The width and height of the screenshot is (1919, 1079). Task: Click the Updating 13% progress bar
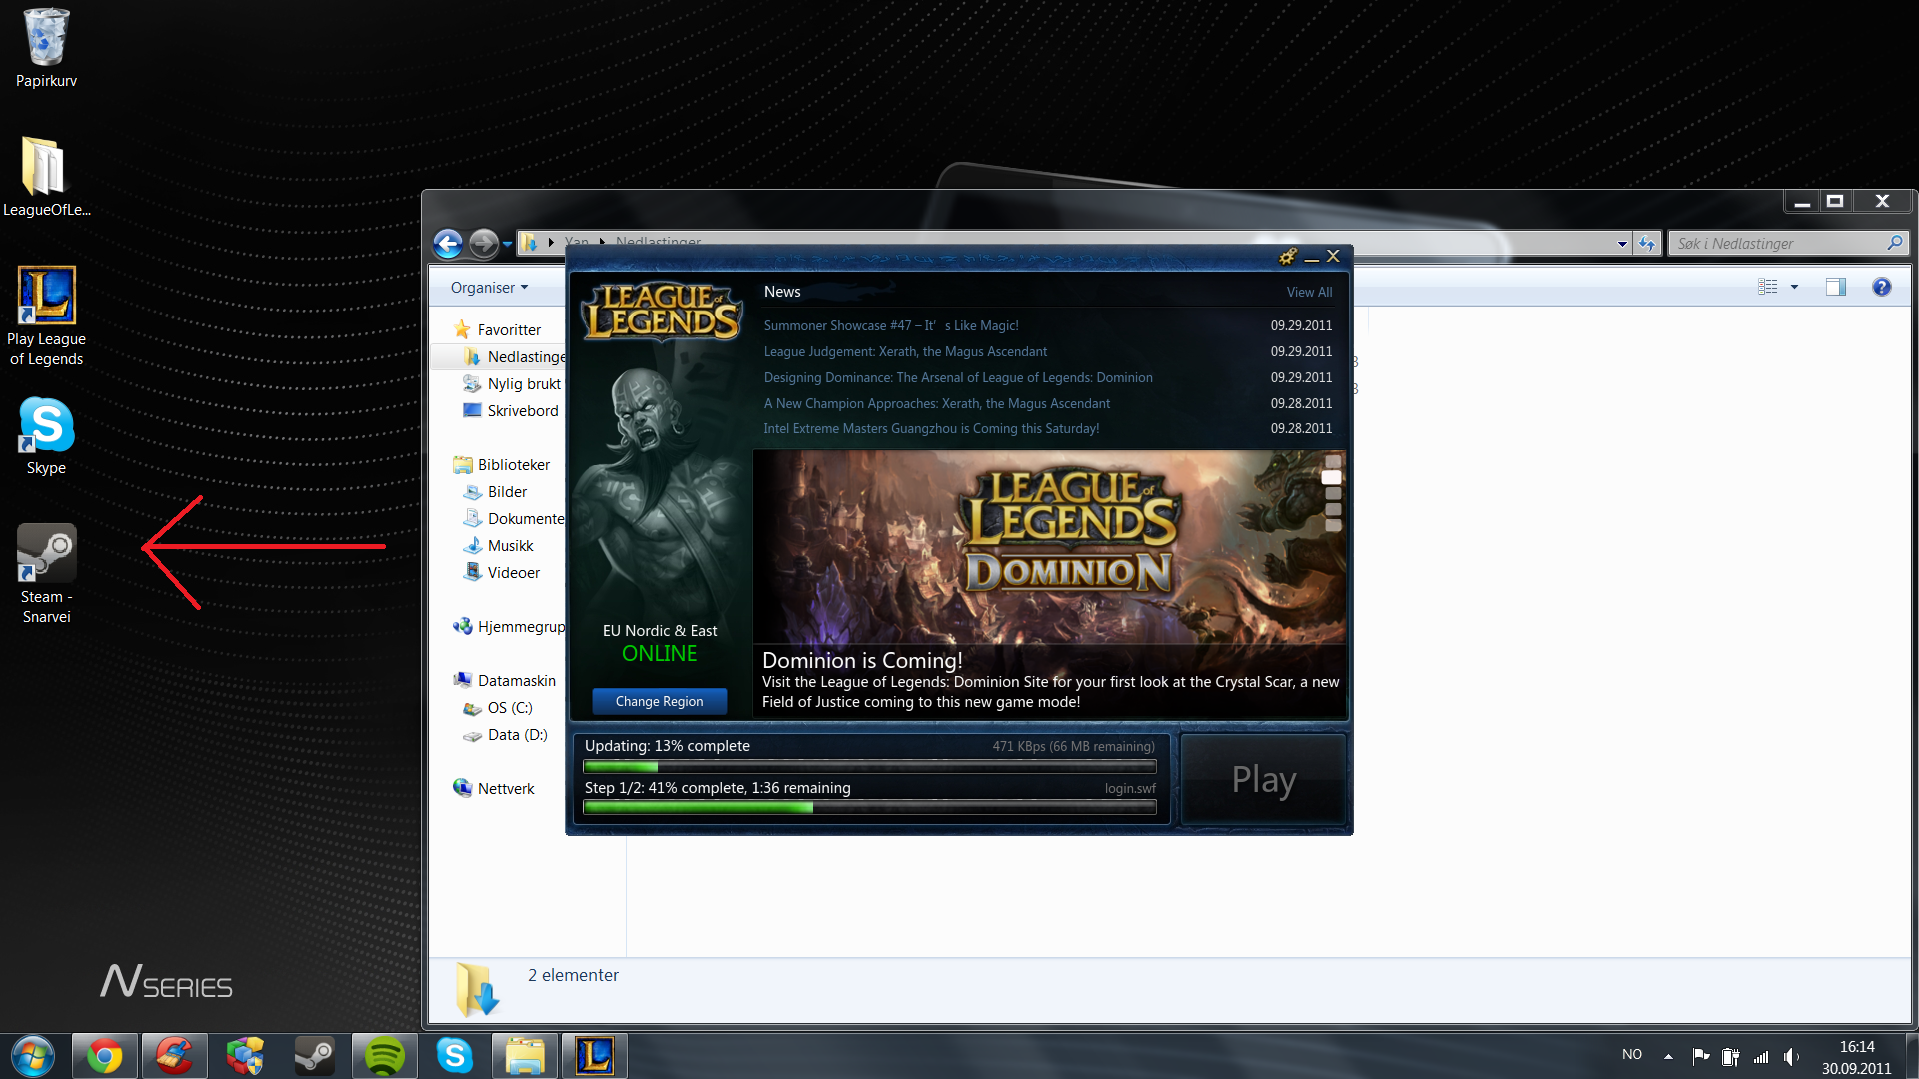pyautogui.click(x=870, y=767)
